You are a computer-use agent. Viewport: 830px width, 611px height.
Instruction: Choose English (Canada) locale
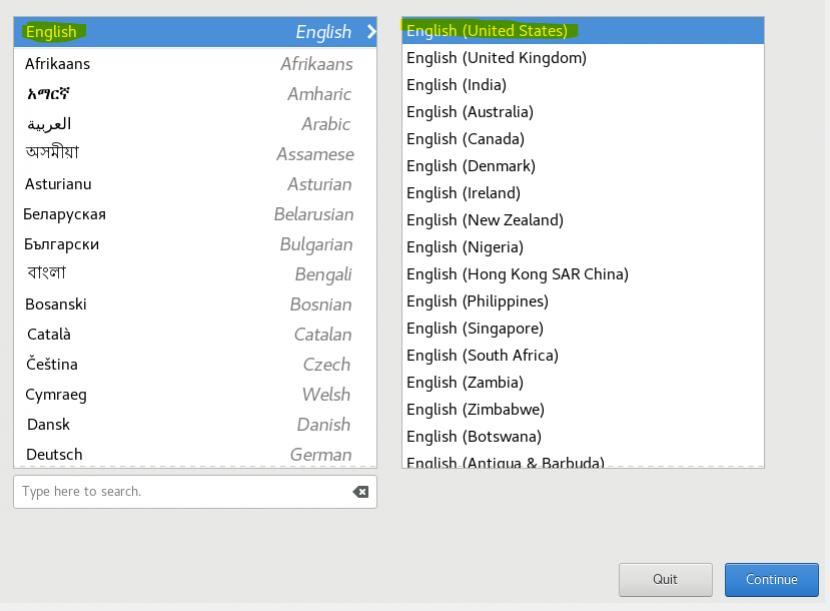coord(583,139)
